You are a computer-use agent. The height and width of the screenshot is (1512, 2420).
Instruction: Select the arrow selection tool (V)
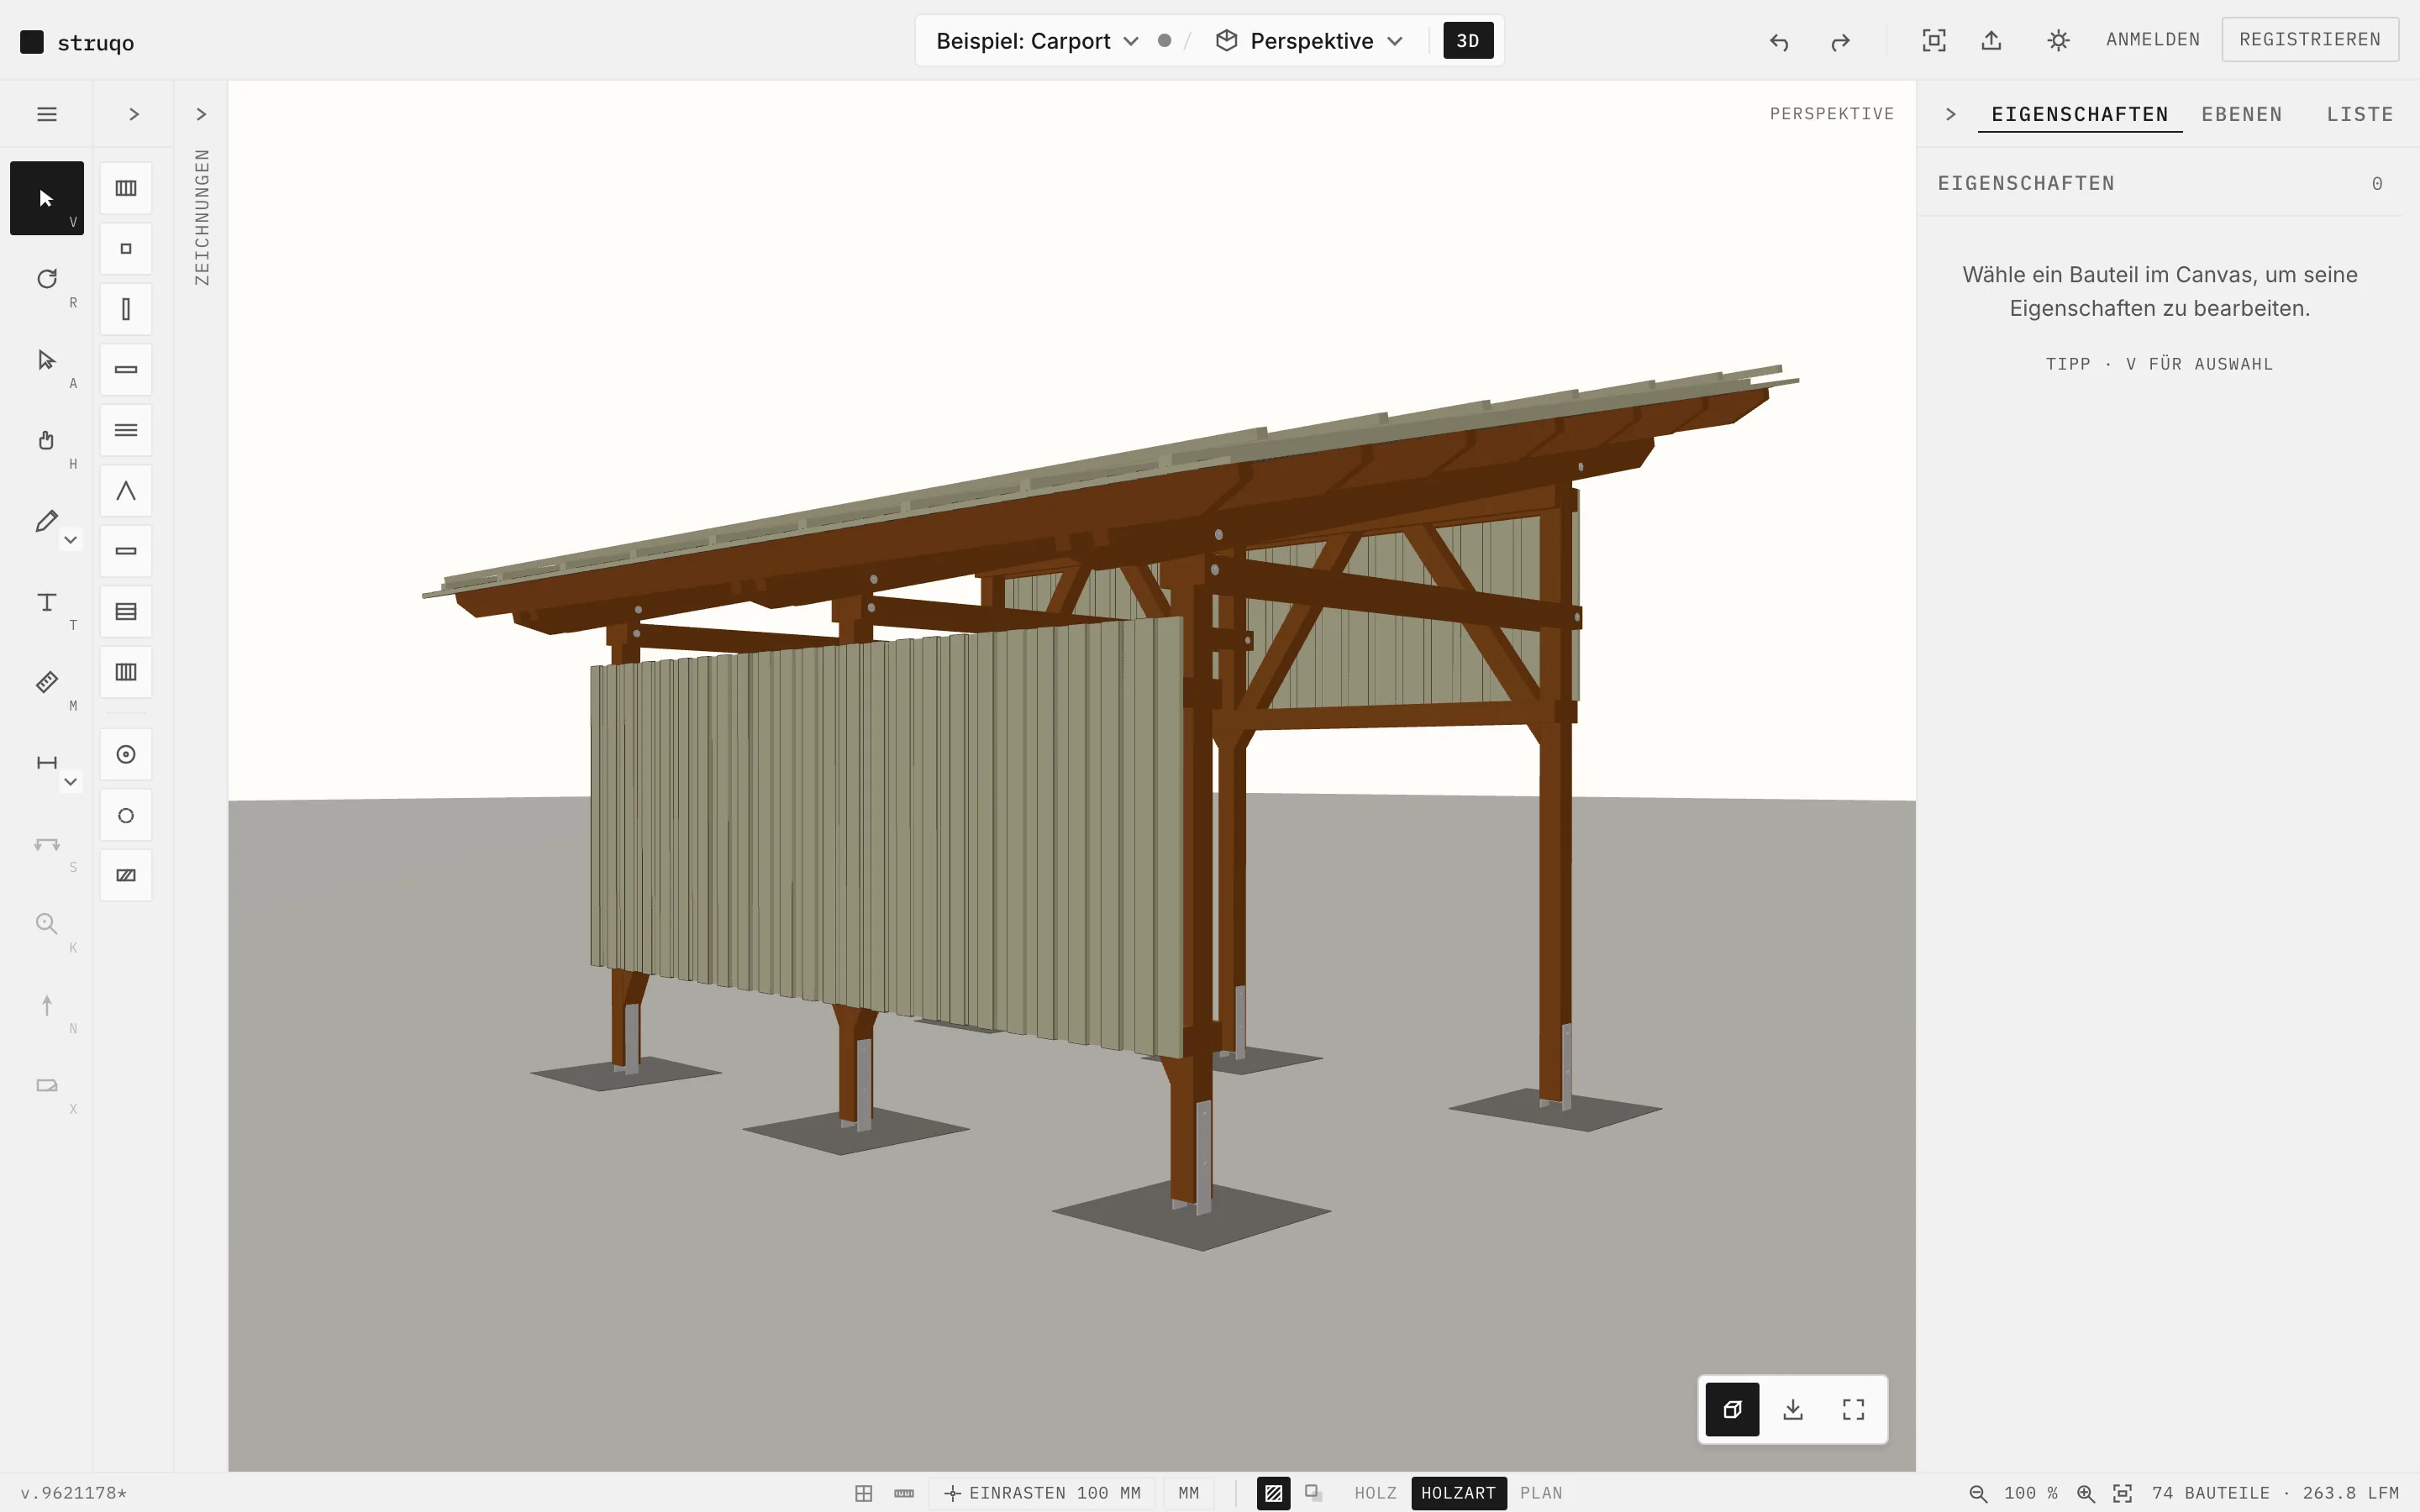47,198
